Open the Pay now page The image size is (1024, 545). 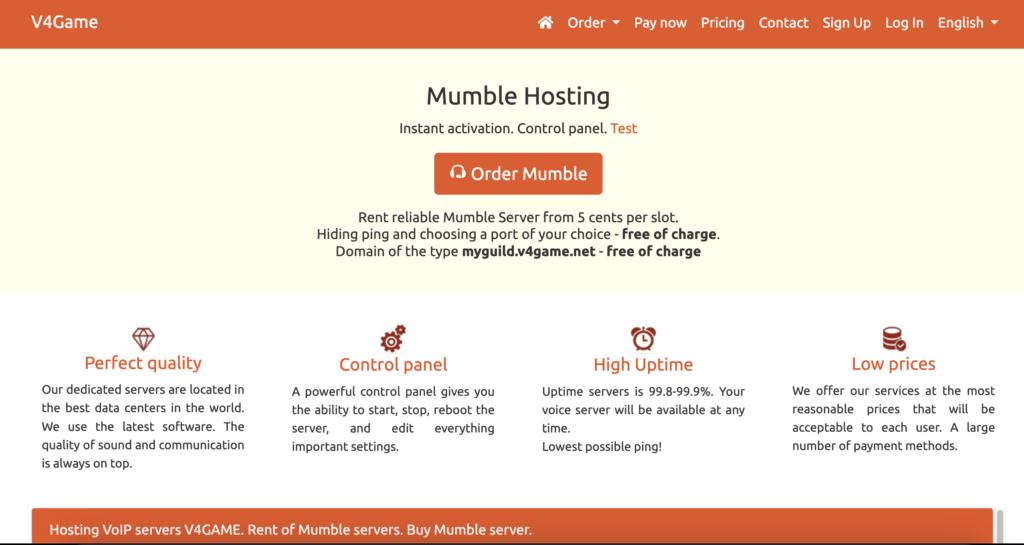[x=660, y=23]
